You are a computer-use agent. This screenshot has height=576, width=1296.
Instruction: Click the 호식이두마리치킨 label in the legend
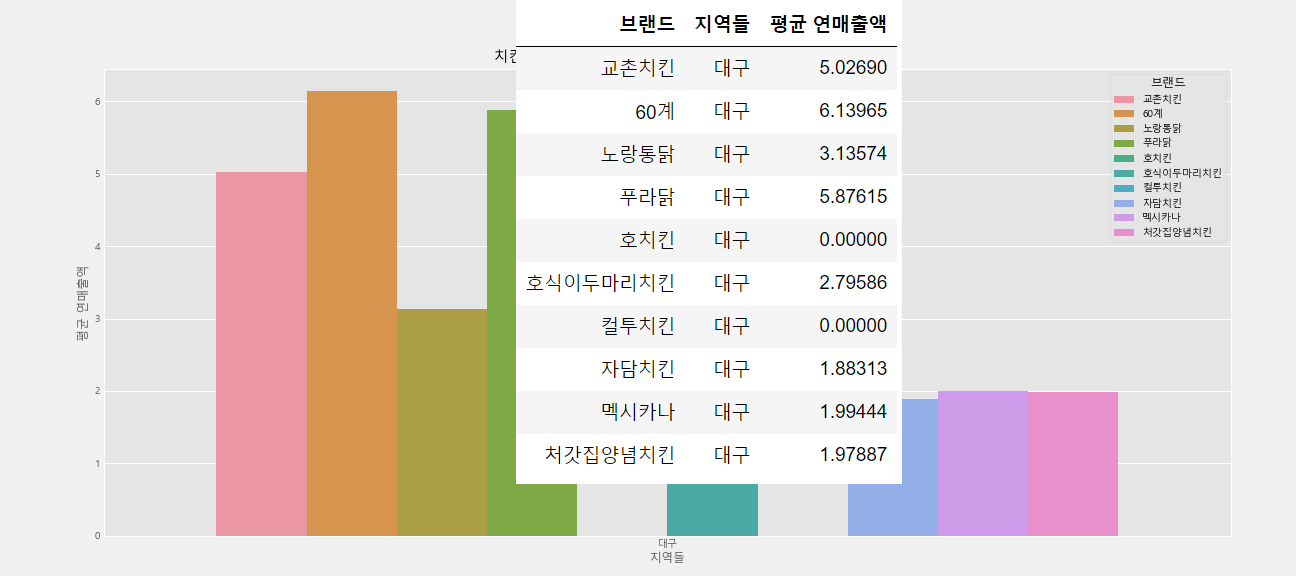[1182, 173]
